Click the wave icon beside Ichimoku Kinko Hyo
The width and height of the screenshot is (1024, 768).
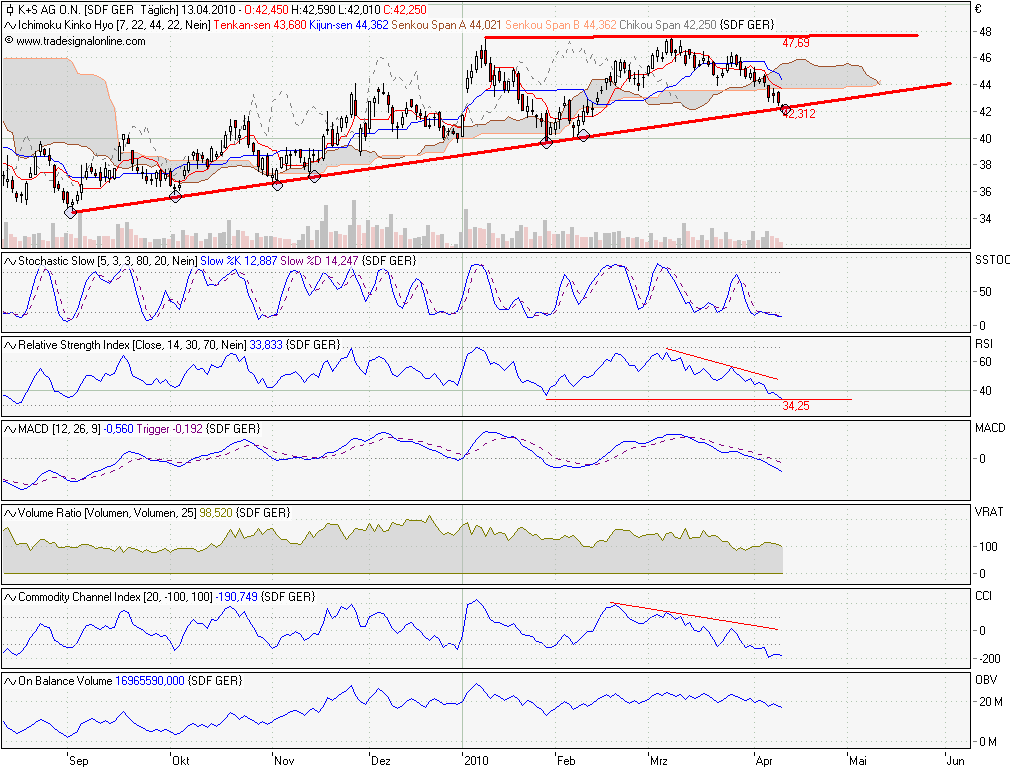(x=10, y=25)
